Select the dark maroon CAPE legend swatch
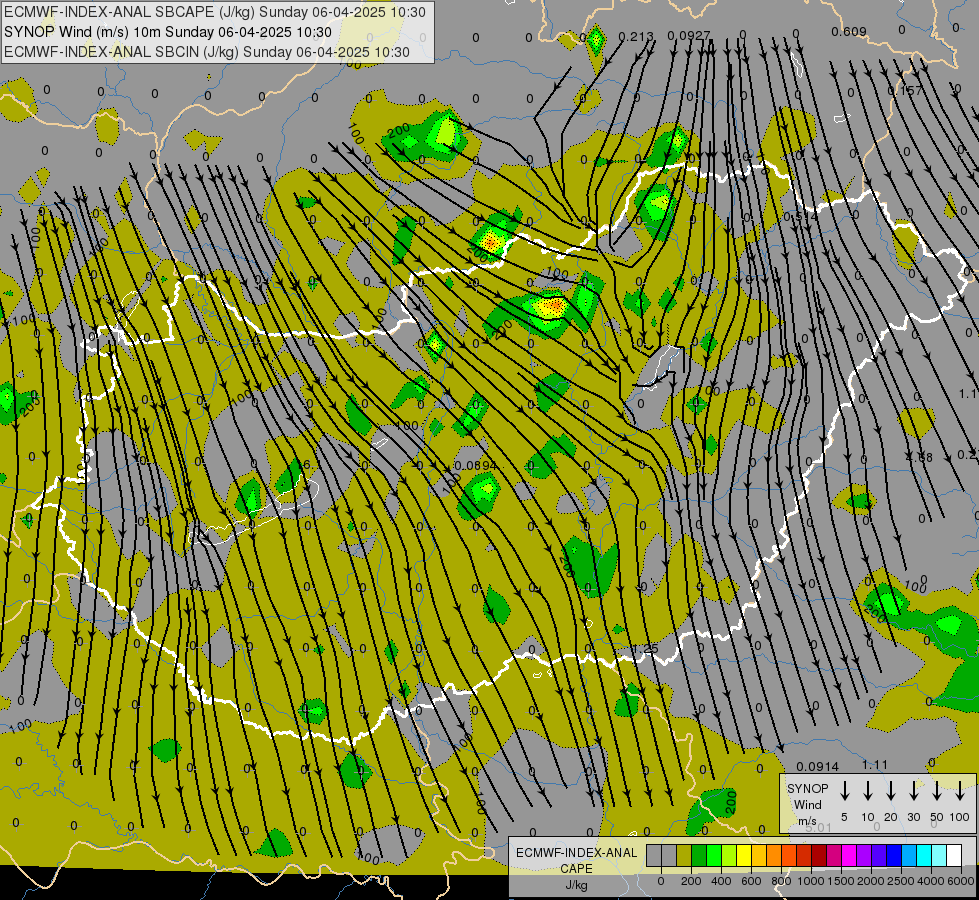This screenshot has width=979, height=900. point(819,855)
